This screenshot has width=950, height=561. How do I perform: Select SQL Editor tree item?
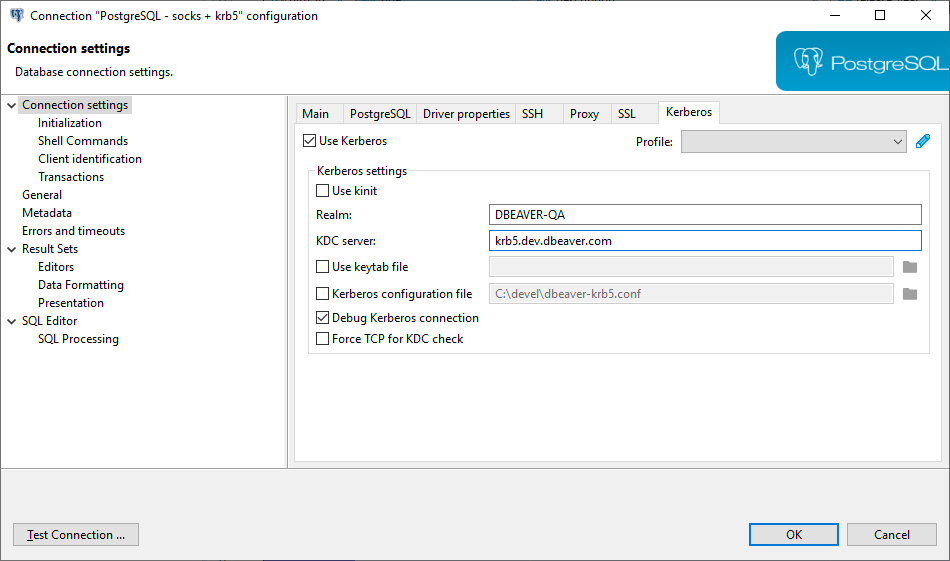click(x=50, y=321)
